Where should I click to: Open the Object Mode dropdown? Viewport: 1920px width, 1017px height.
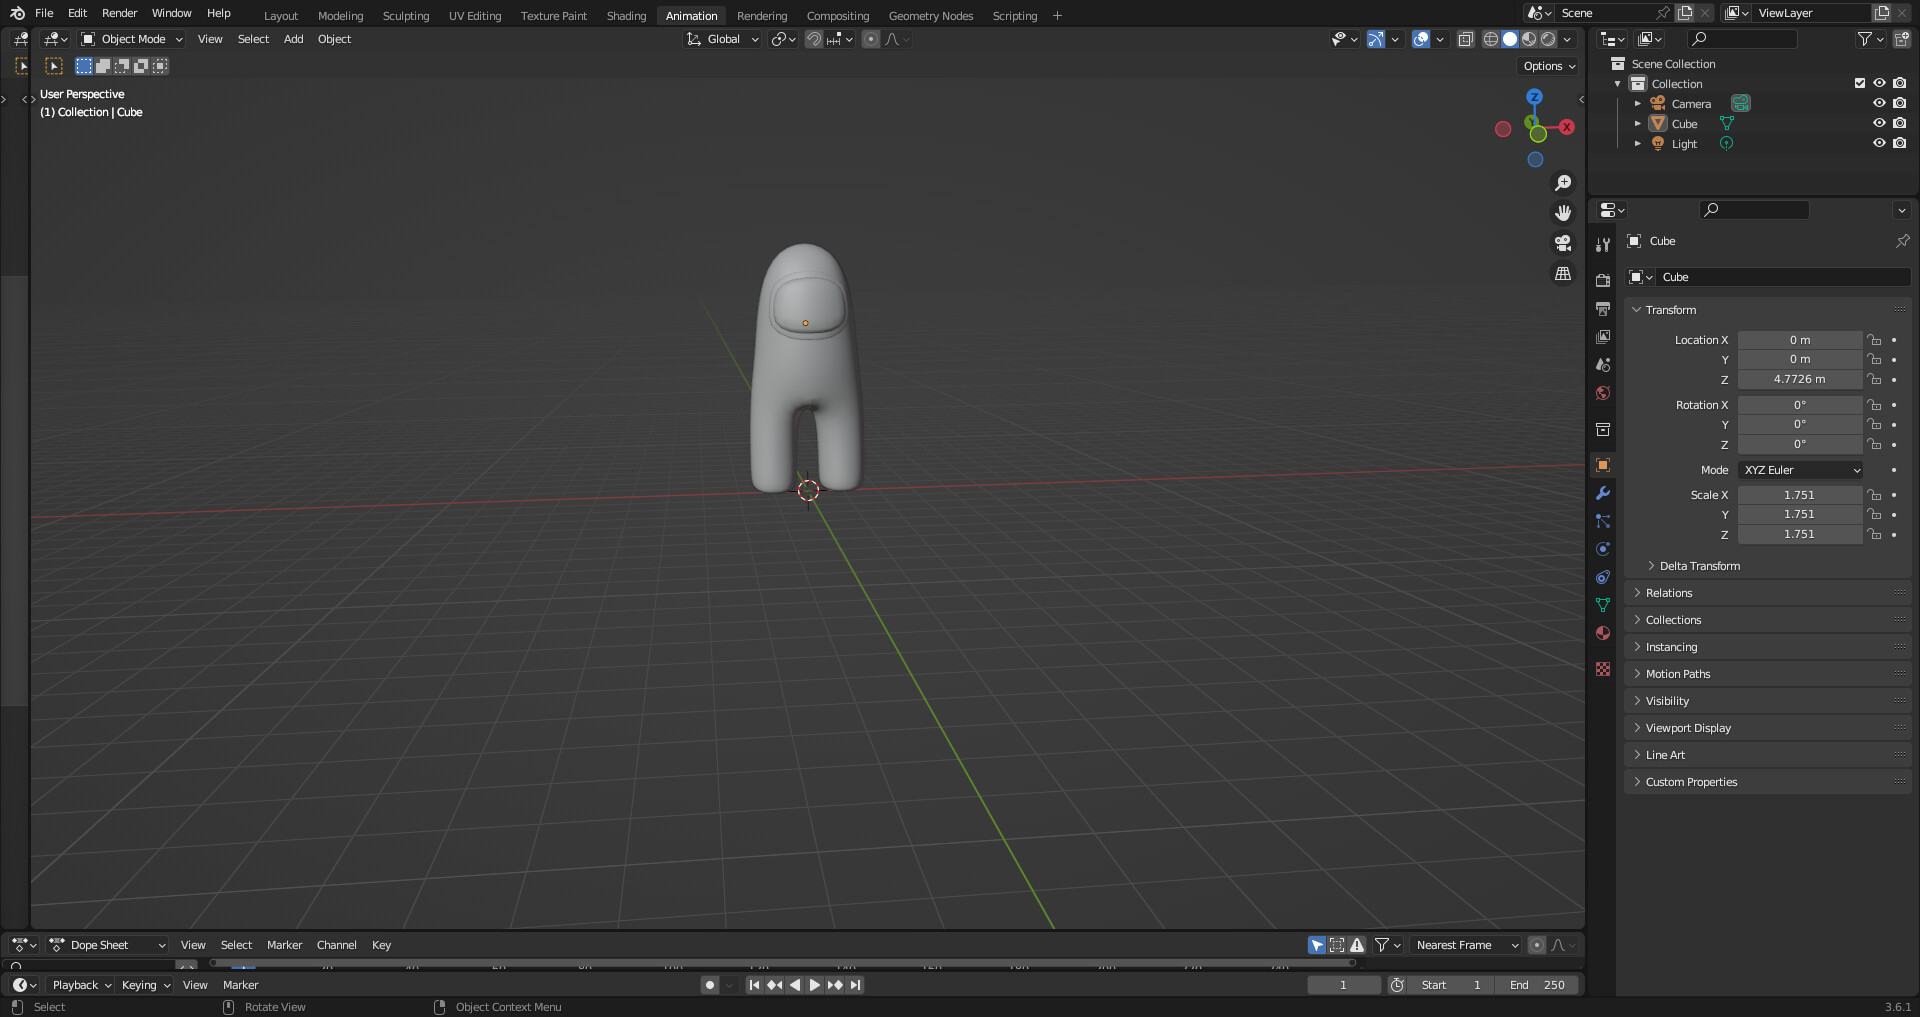133,39
